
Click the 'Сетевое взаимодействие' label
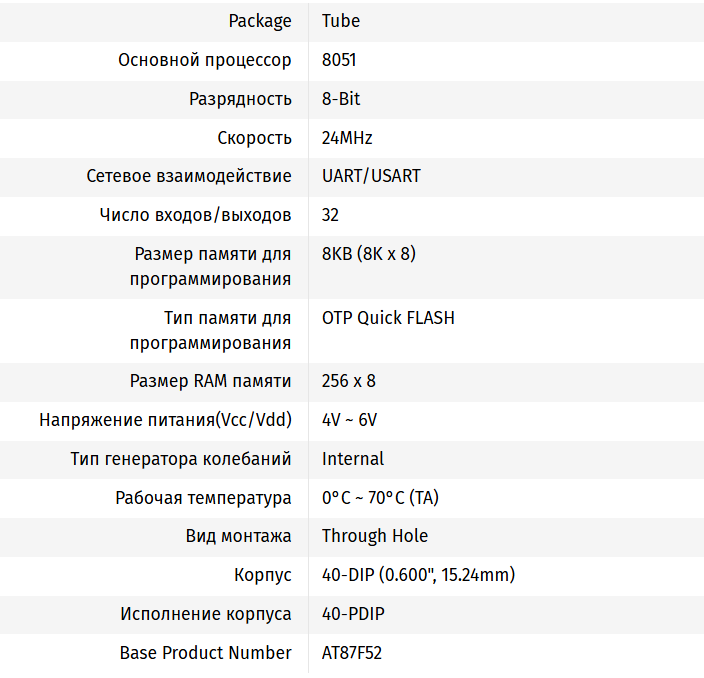(x=189, y=176)
